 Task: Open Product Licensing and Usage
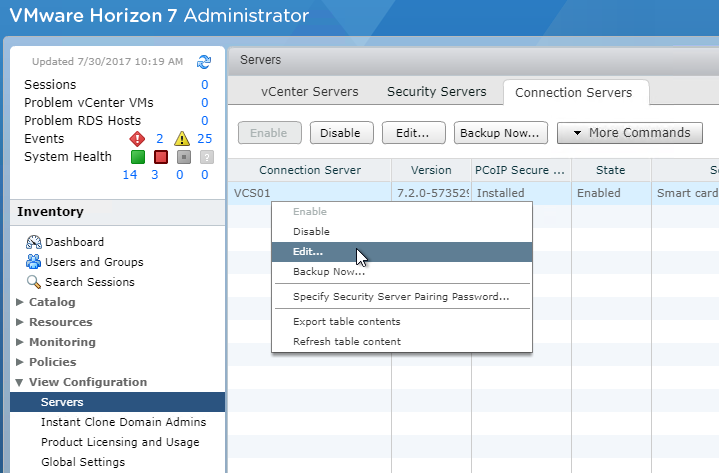click(120, 442)
